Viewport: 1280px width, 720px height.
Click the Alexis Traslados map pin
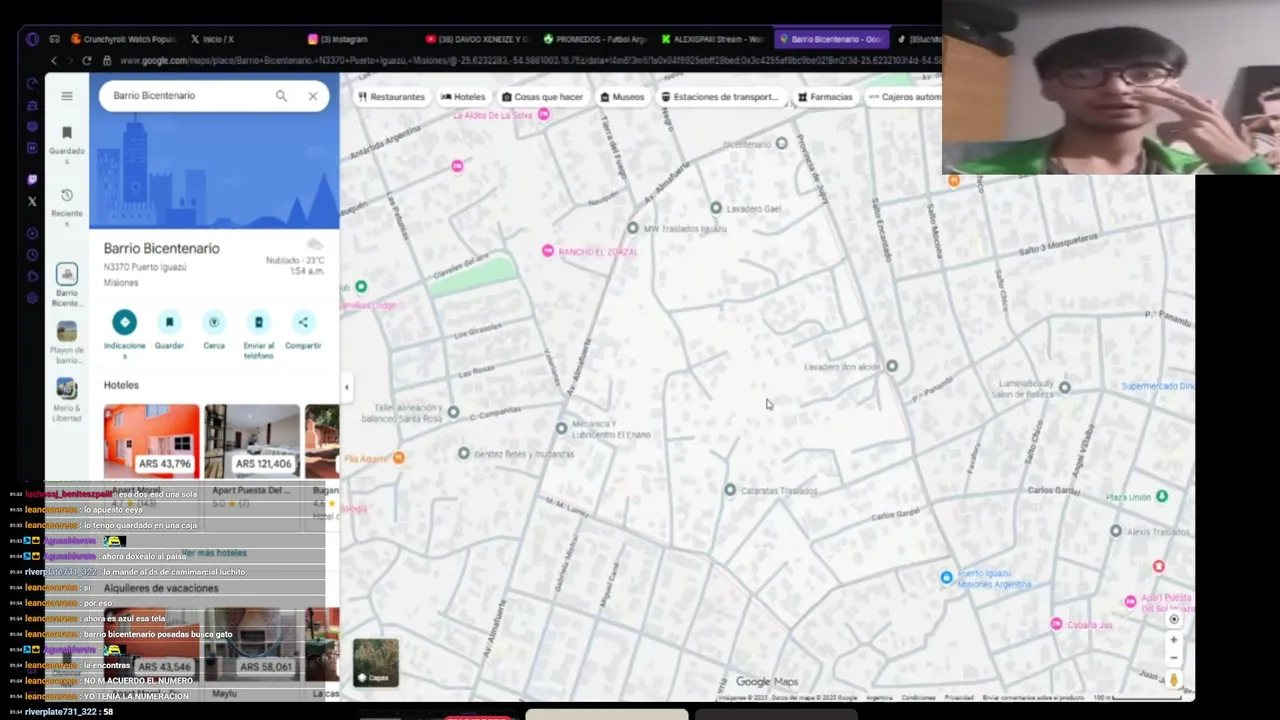point(1116,531)
